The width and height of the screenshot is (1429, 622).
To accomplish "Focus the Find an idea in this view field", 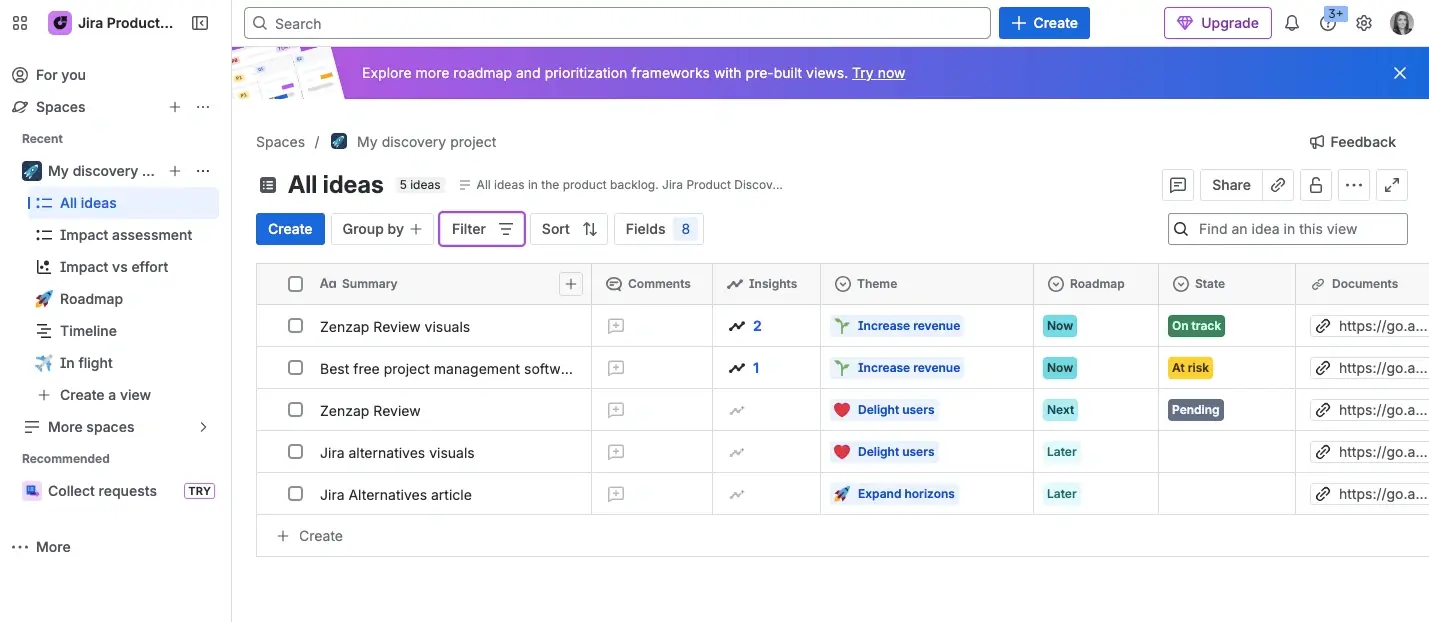I will tap(1288, 229).
